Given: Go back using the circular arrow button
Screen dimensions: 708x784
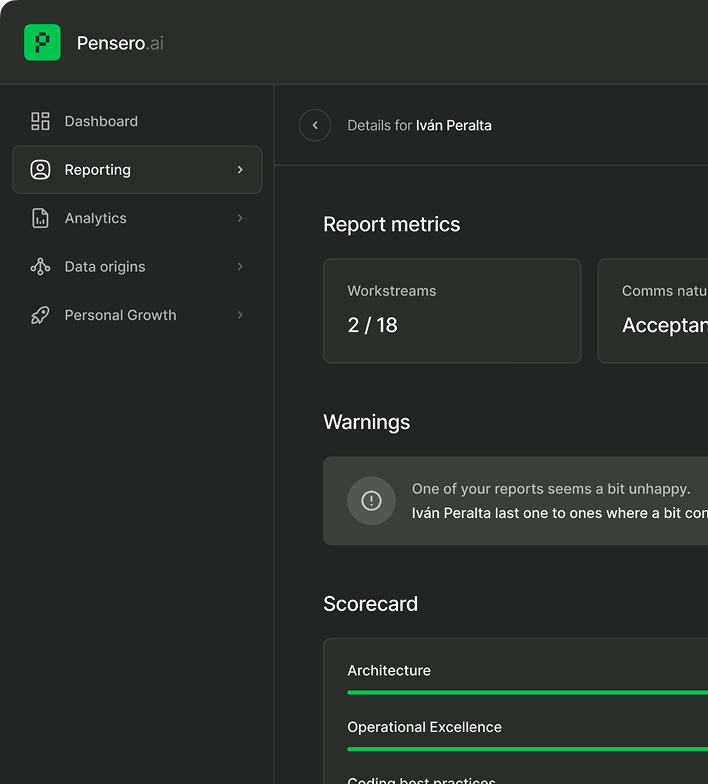Looking at the screenshot, I should [315, 125].
